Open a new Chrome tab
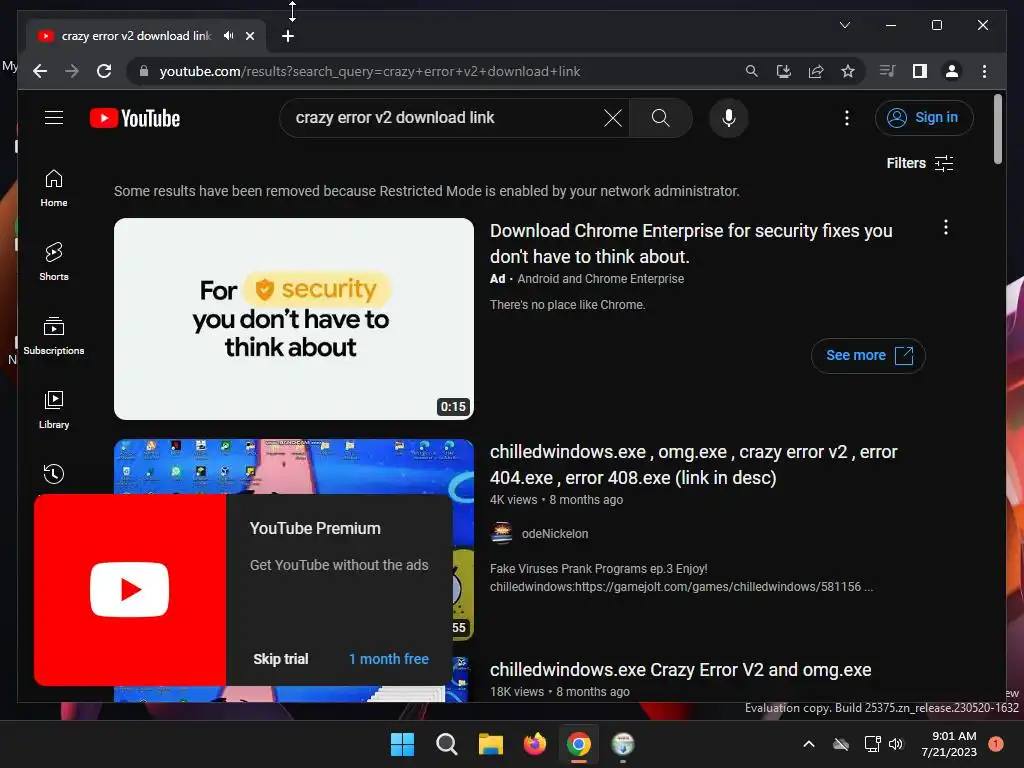 coord(287,36)
